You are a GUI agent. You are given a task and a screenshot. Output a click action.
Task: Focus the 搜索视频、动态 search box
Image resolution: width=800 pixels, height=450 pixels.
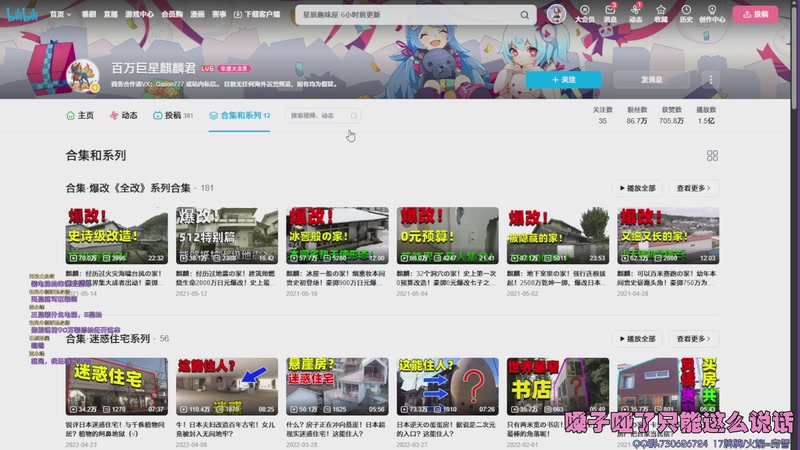pyautogui.click(x=323, y=116)
